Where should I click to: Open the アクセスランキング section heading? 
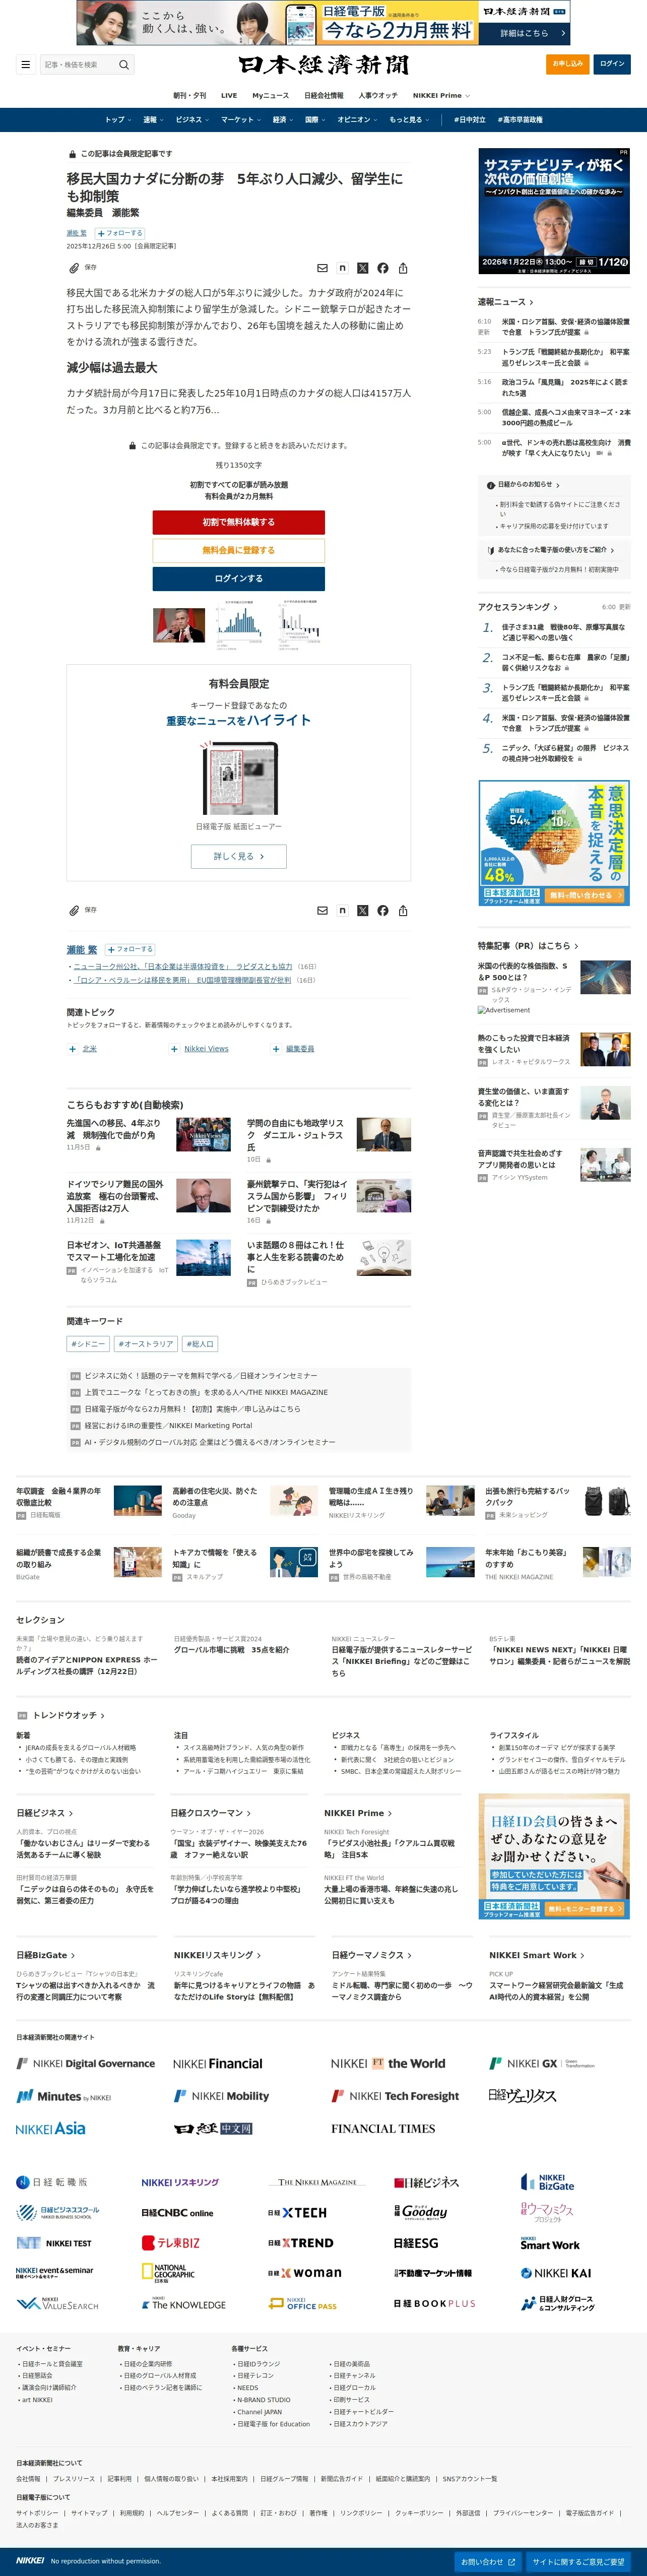(x=517, y=607)
